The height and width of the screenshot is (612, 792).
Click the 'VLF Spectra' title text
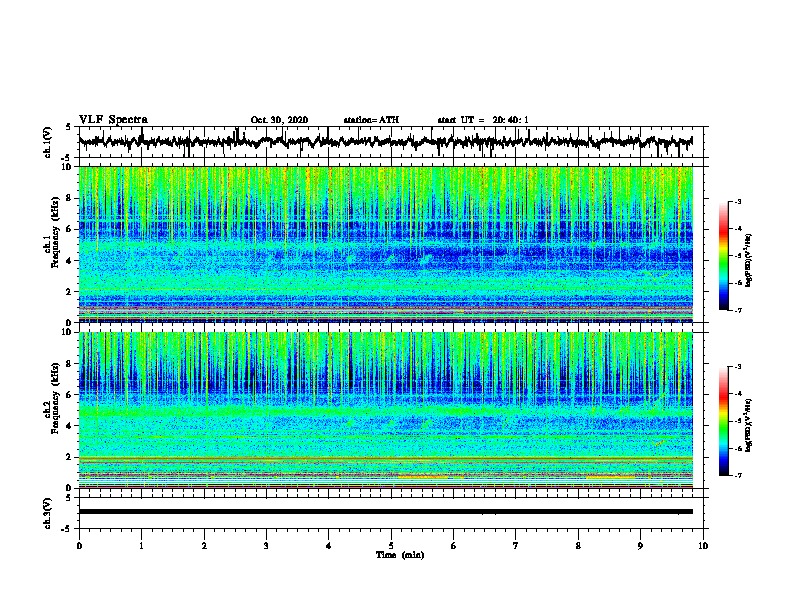(x=113, y=120)
